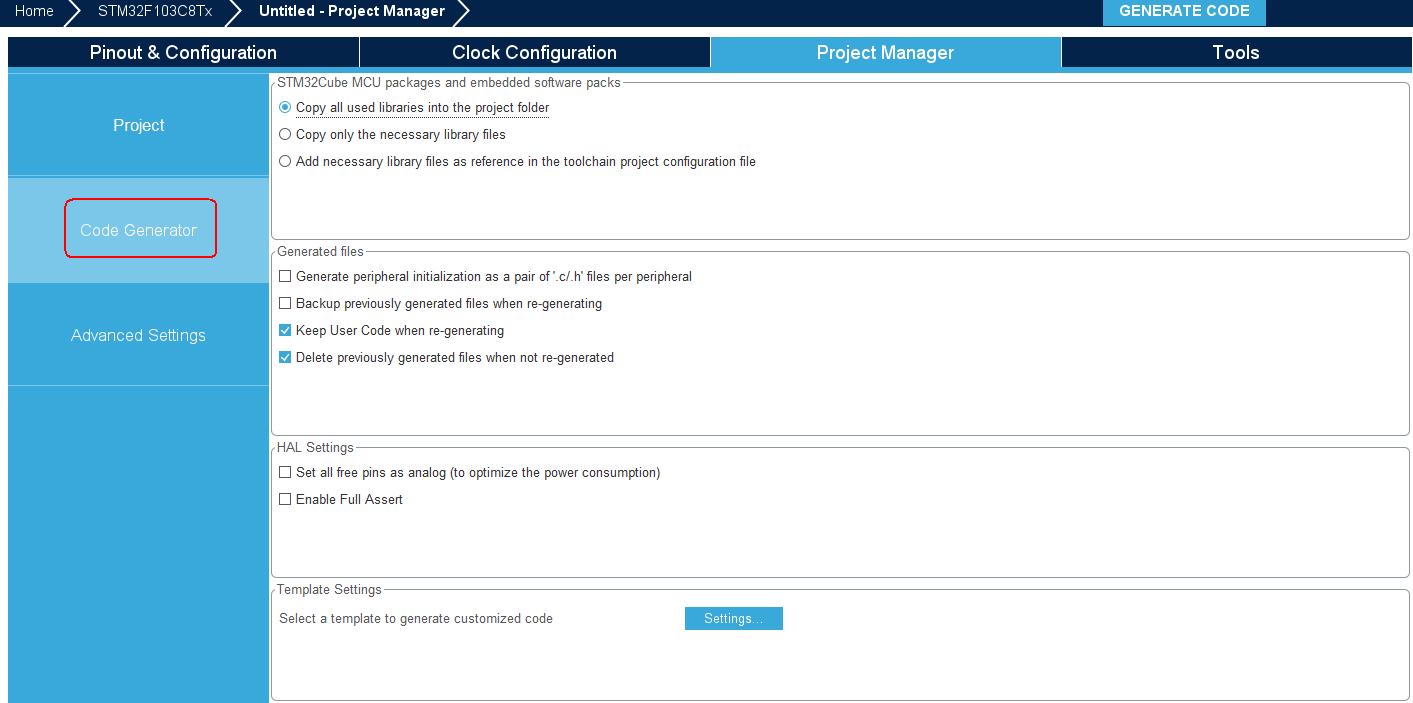Image resolution: width=1413 pixels, height=703 pixels.
Task: Click 'STM32Cube MCU packages and embedded software packs' title
Action: click(x=449, y=83)
